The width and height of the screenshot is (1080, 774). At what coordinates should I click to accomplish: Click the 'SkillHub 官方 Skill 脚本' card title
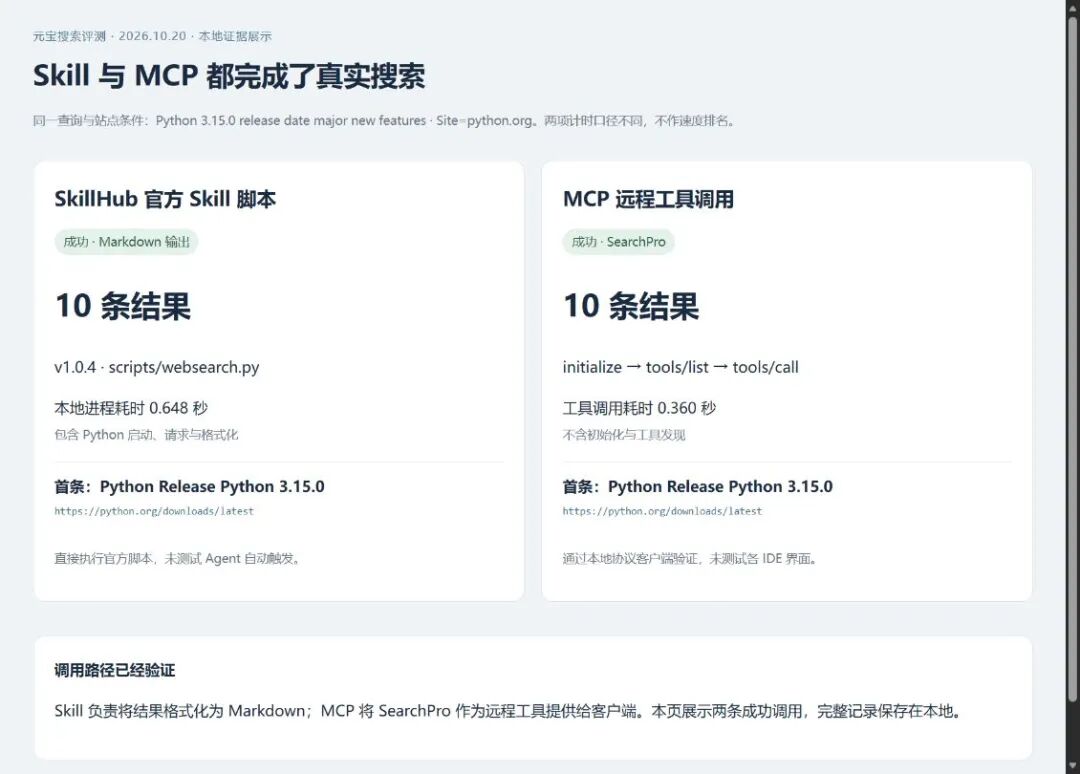pos(165,199)
